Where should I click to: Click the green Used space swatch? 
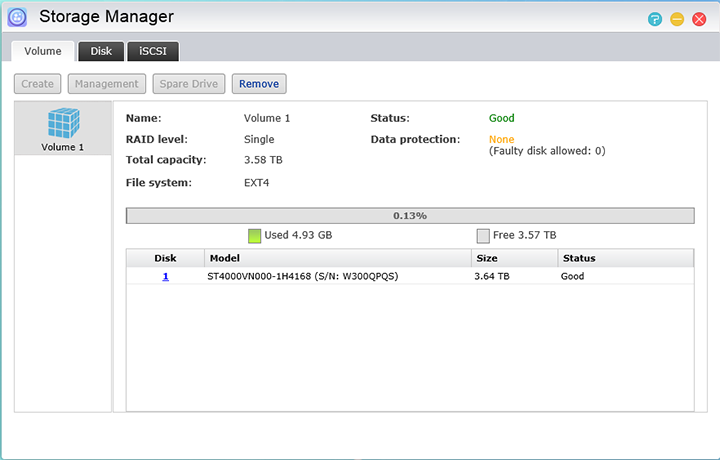click(255, 235)
